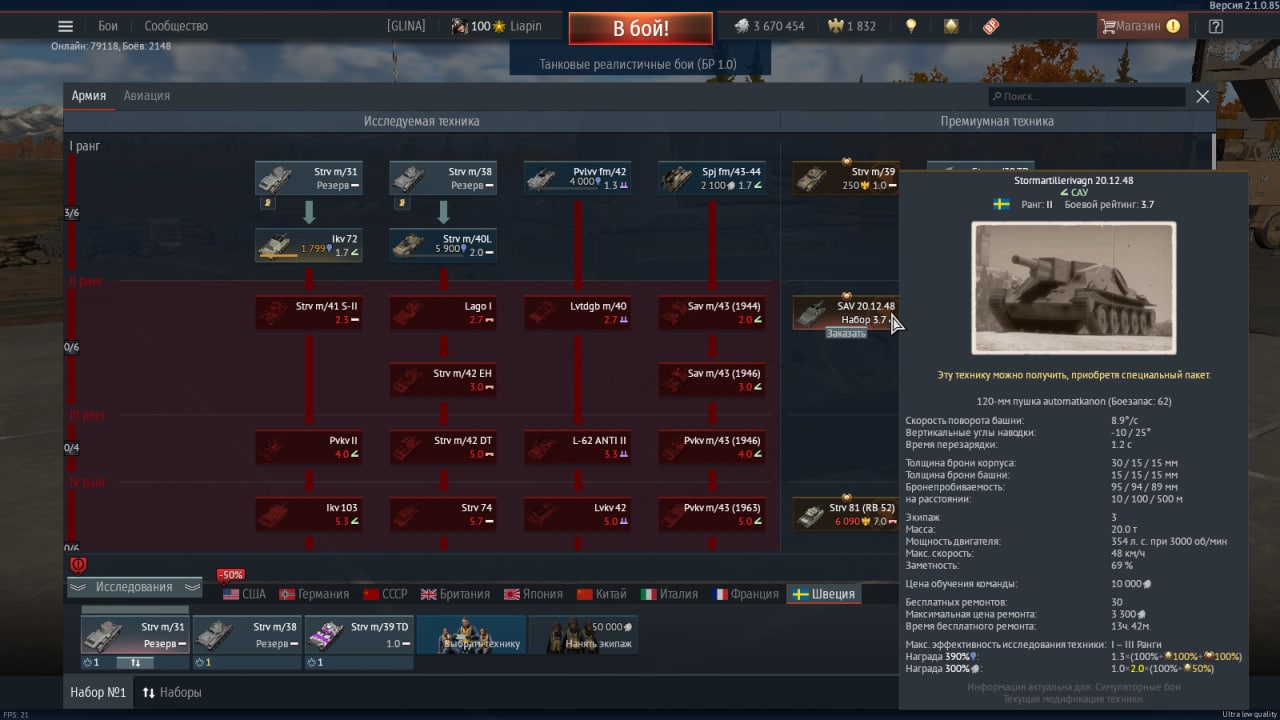Select locked Strv m/42 DT
The height and width of the screenshot is (720, 1280).
[x=443, y=447]
